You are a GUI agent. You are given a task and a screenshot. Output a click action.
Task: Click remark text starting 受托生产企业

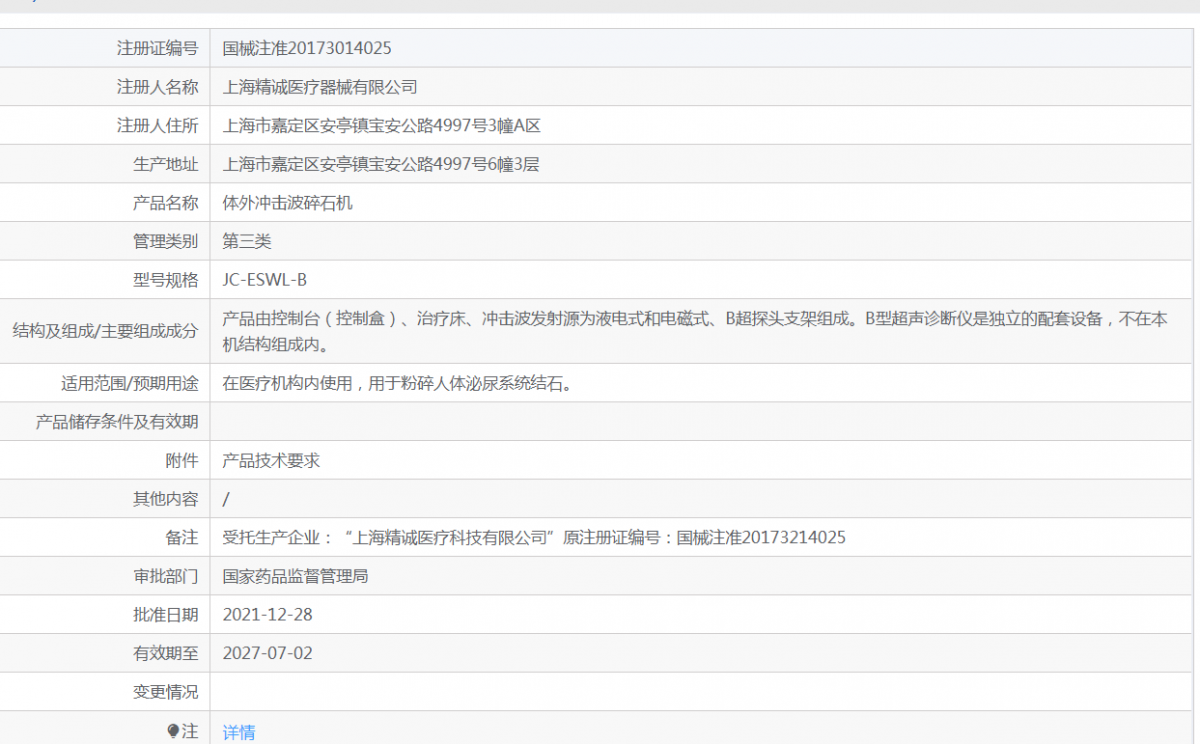point(534,537)
